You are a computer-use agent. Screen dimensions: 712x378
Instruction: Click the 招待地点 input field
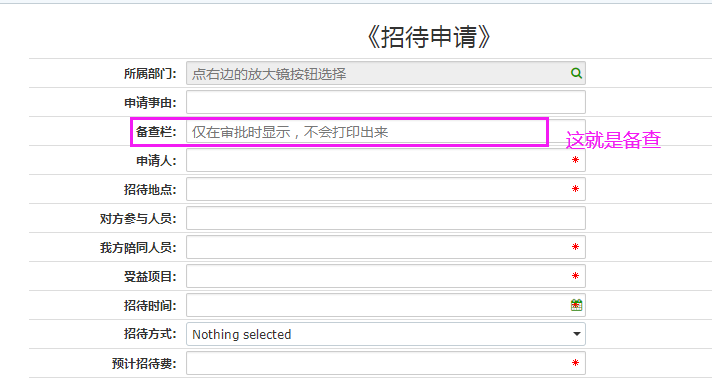[x=386, y=189]
